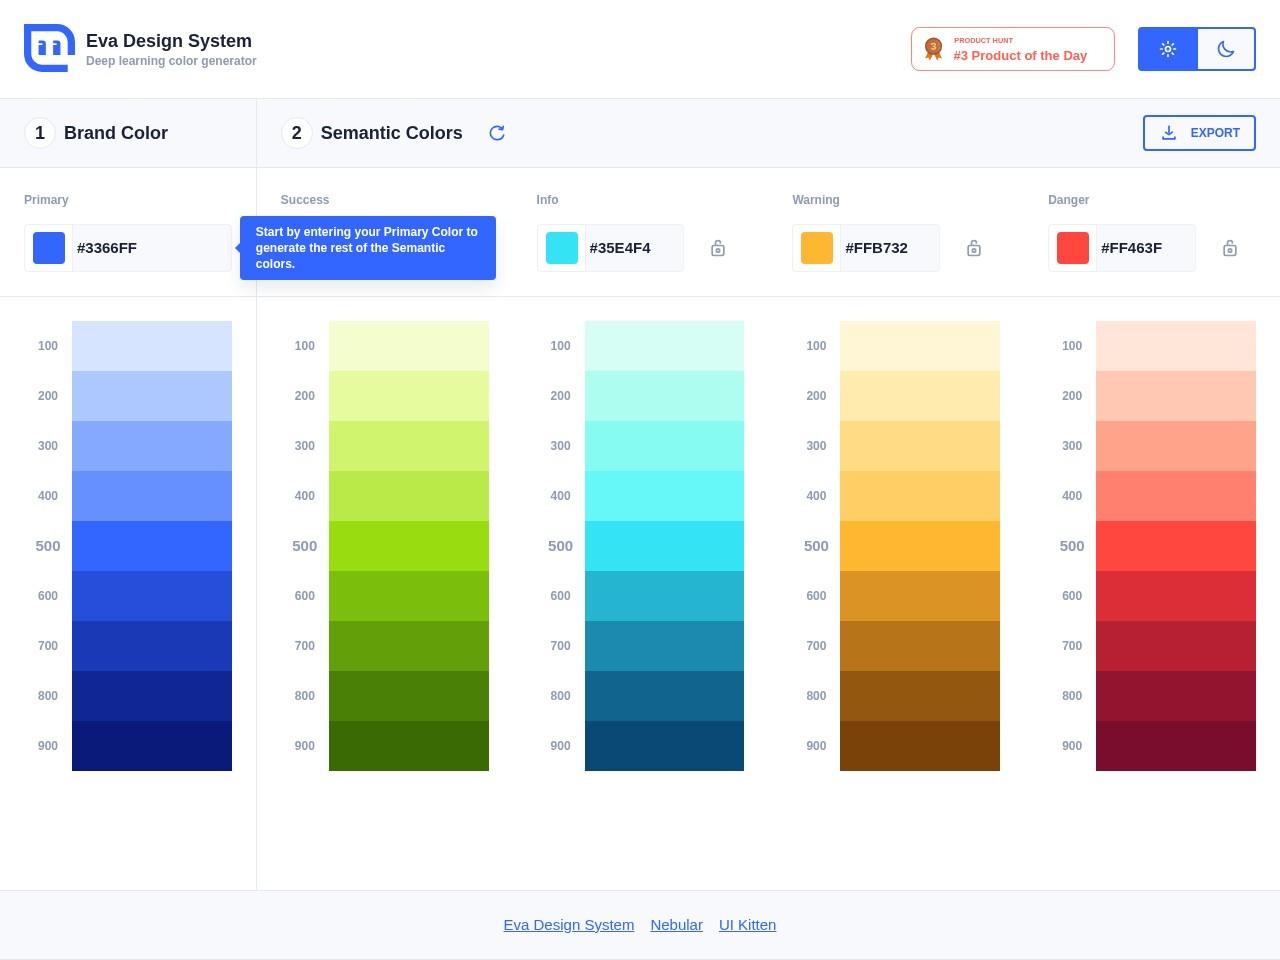The image size is (1280, 960).
Task: Lock the Info color with its padlock
Action: point(717,247)
